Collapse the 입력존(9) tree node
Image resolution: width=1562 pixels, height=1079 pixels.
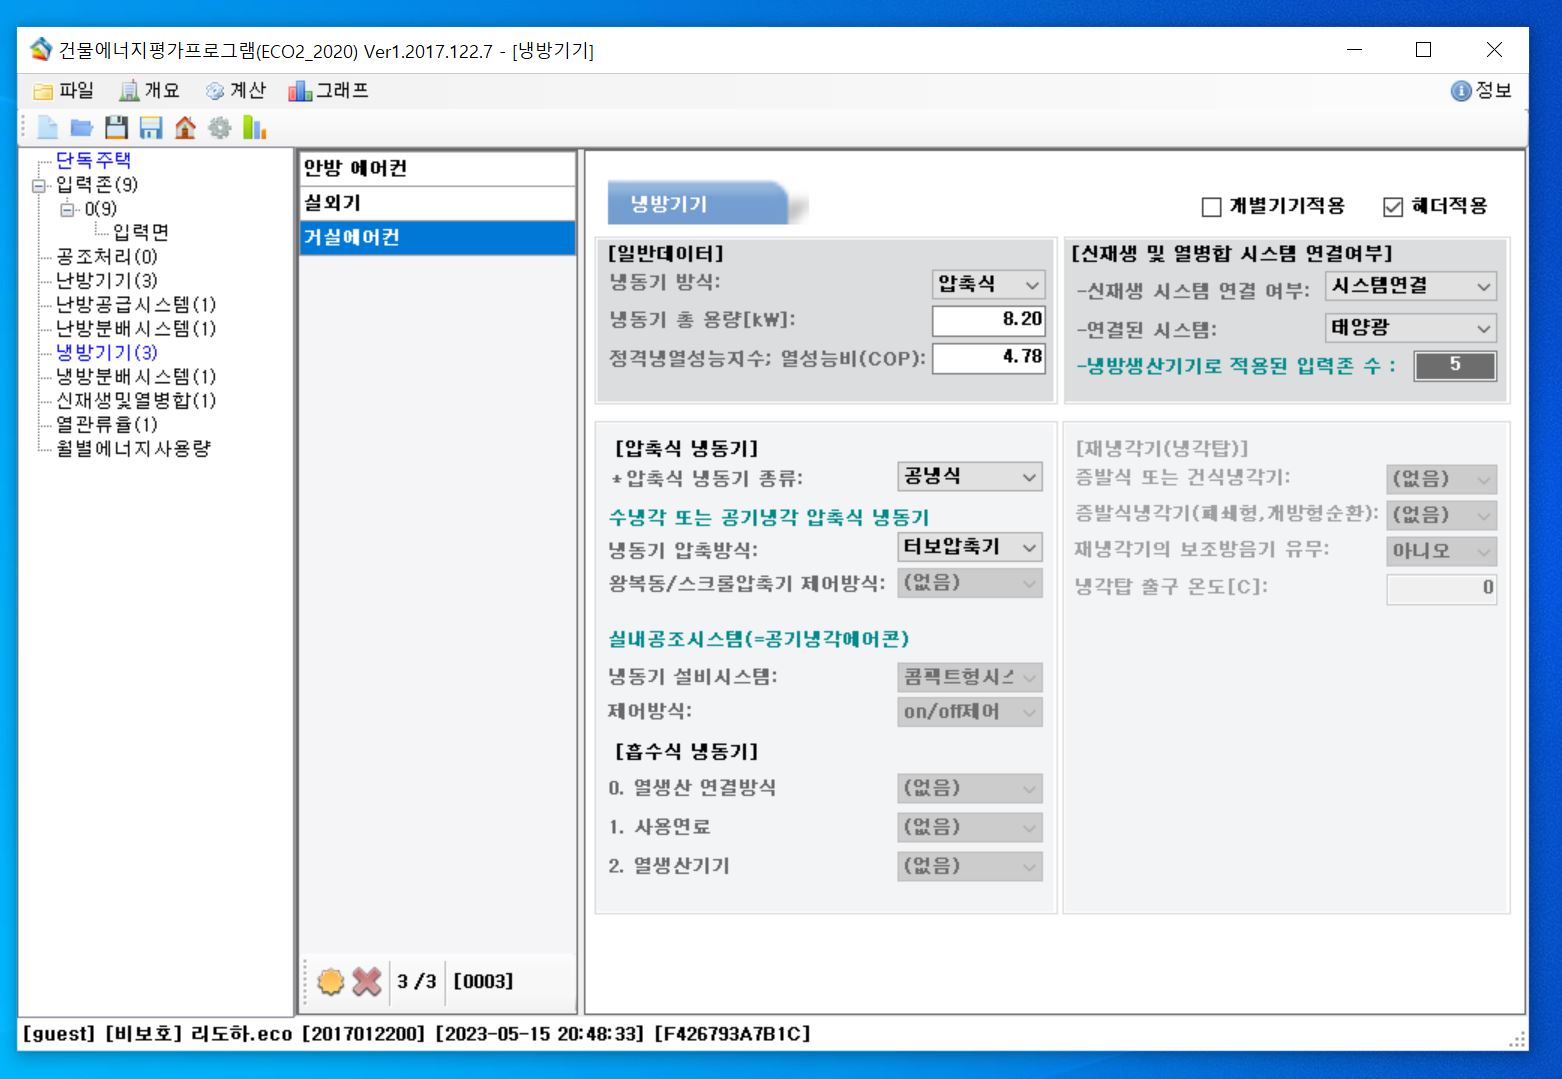(x=39, y=185)
